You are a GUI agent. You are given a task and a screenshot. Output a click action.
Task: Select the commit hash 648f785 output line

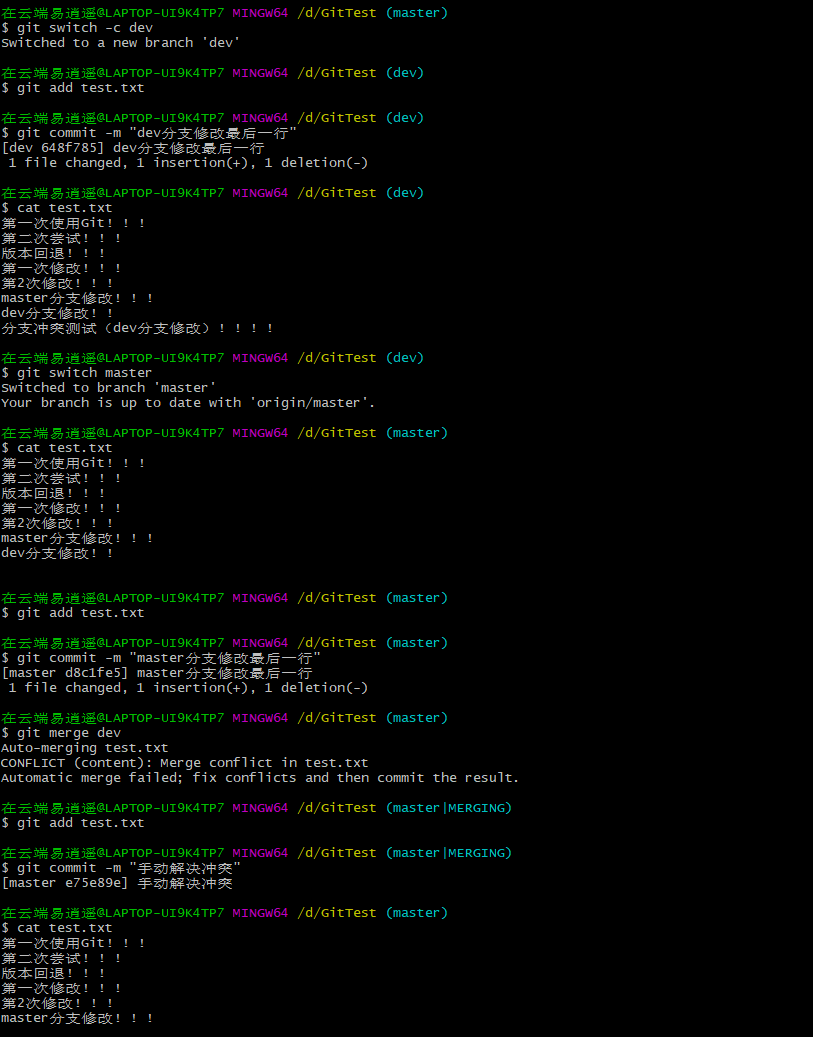(132, 148)
